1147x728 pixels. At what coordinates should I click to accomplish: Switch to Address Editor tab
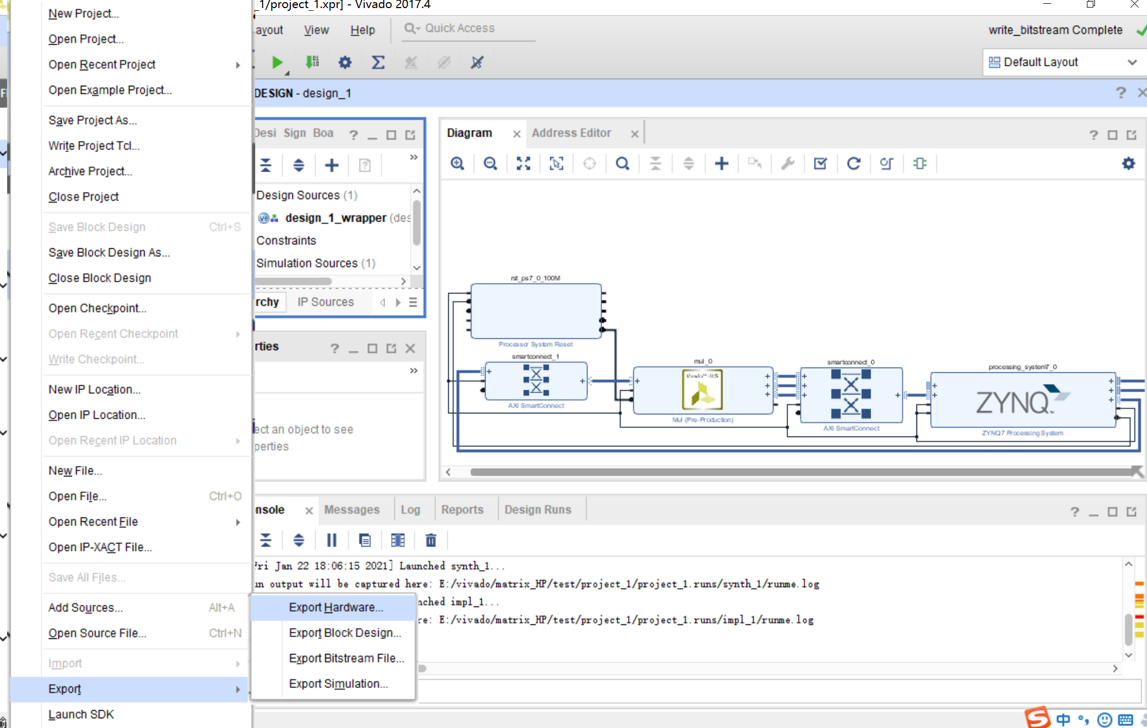[571, 133]
